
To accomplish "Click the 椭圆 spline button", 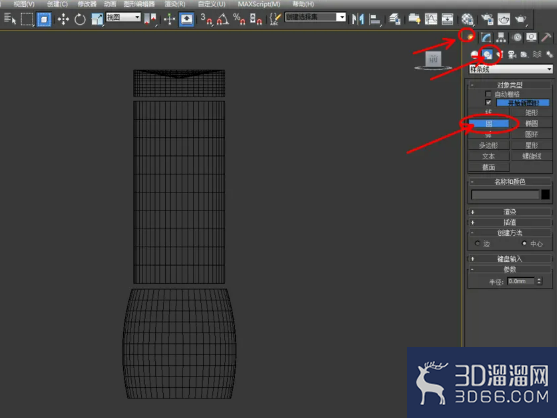I will click(x=531, y=123).
